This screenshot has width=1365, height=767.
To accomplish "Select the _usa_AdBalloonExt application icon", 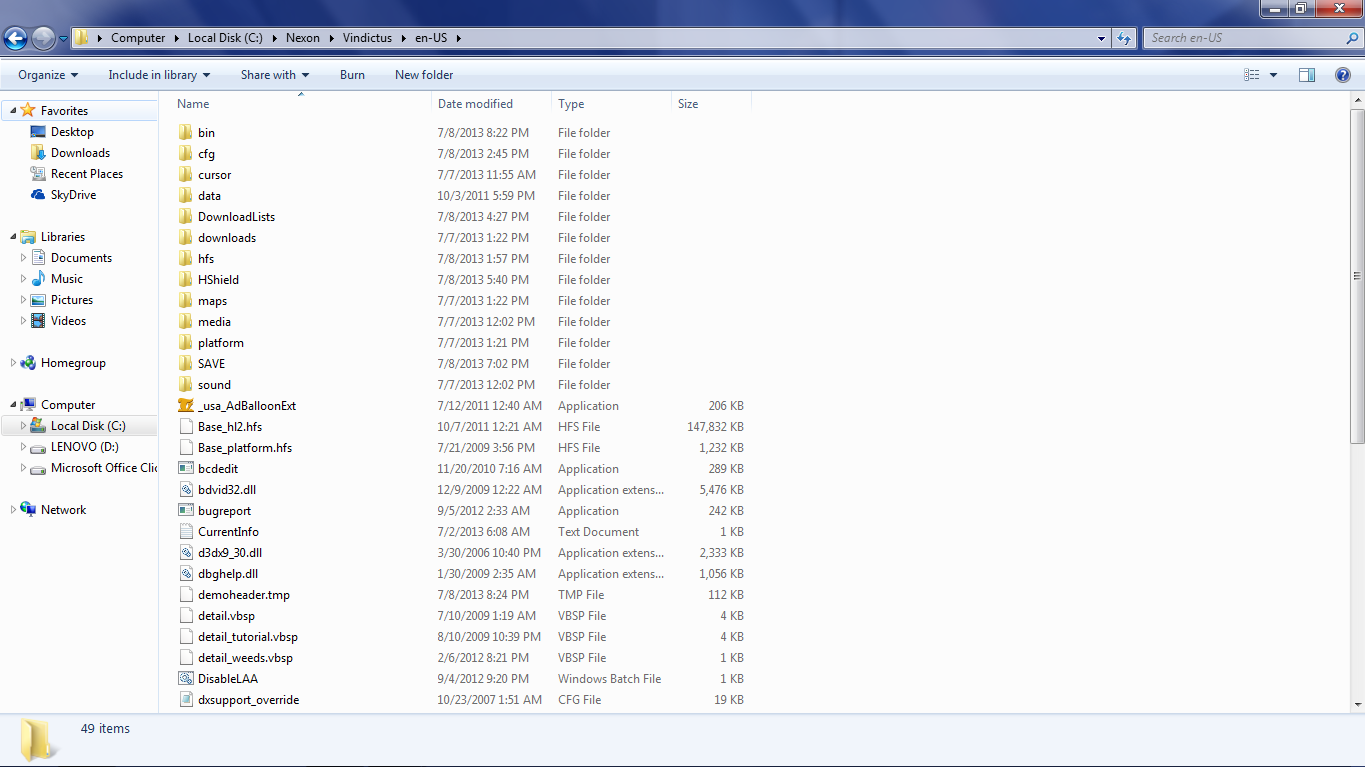I will [185, 406].
